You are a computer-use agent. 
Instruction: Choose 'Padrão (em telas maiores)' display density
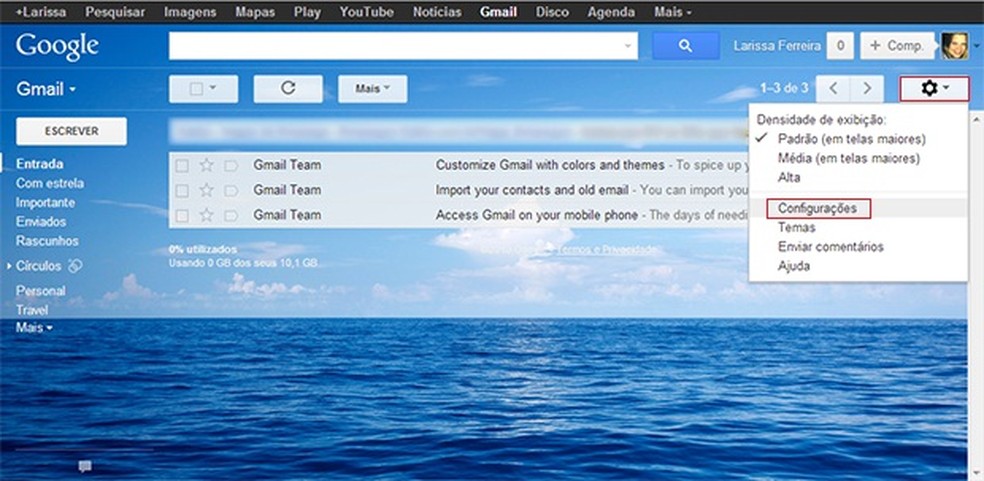pos(851,139)
